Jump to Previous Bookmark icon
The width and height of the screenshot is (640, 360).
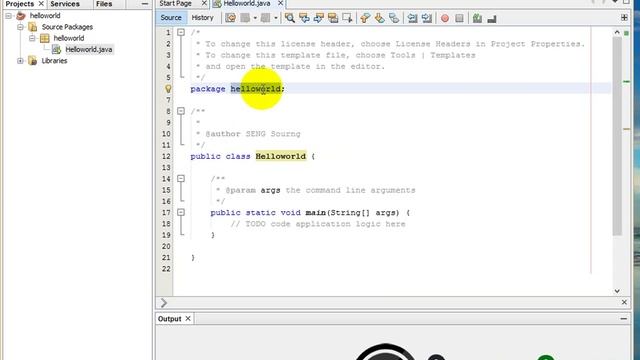[365, 18]
